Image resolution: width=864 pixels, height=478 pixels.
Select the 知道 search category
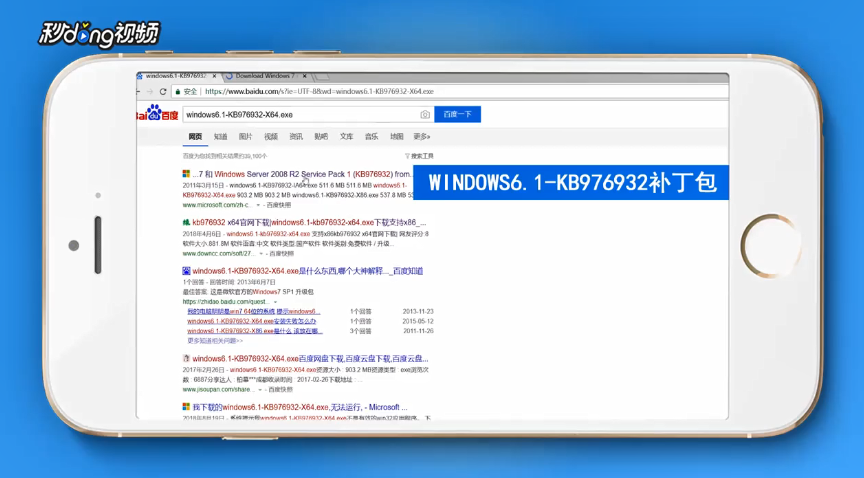click(x=220, y=137)
